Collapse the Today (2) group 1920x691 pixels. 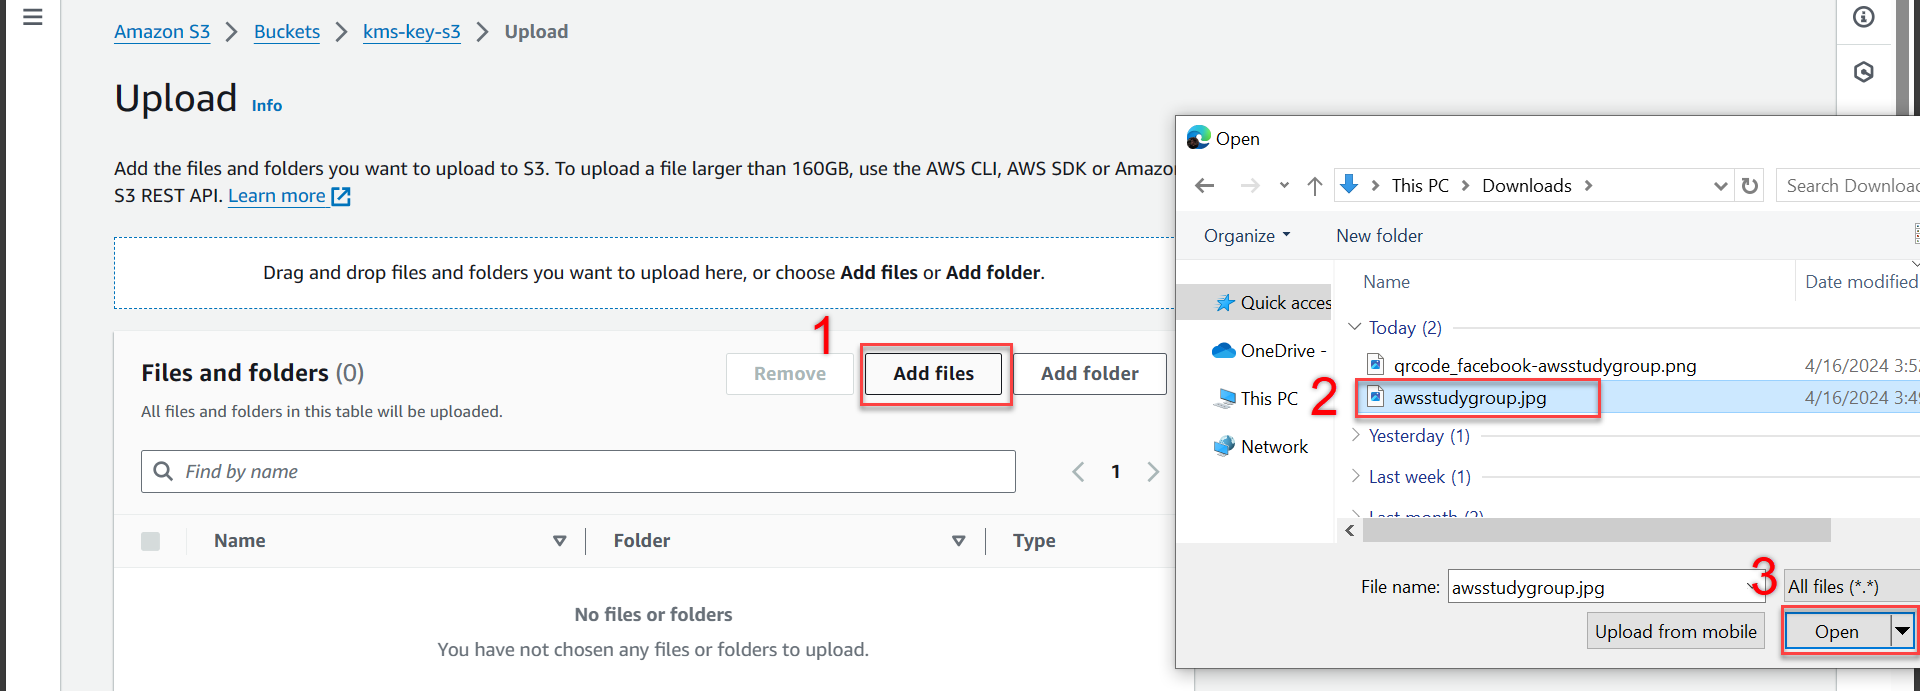point(1355,327)
